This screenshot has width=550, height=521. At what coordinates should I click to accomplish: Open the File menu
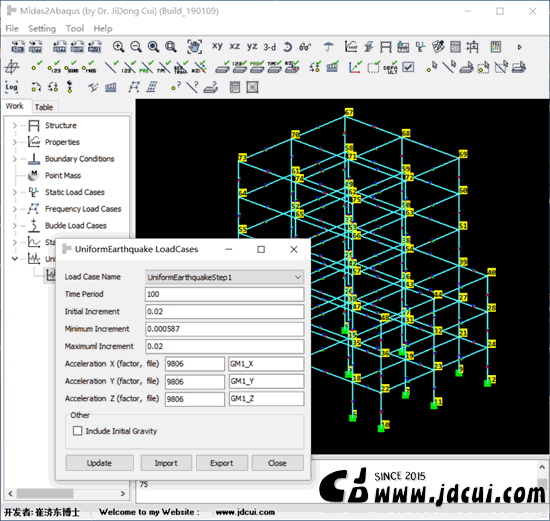coord(12,28)
